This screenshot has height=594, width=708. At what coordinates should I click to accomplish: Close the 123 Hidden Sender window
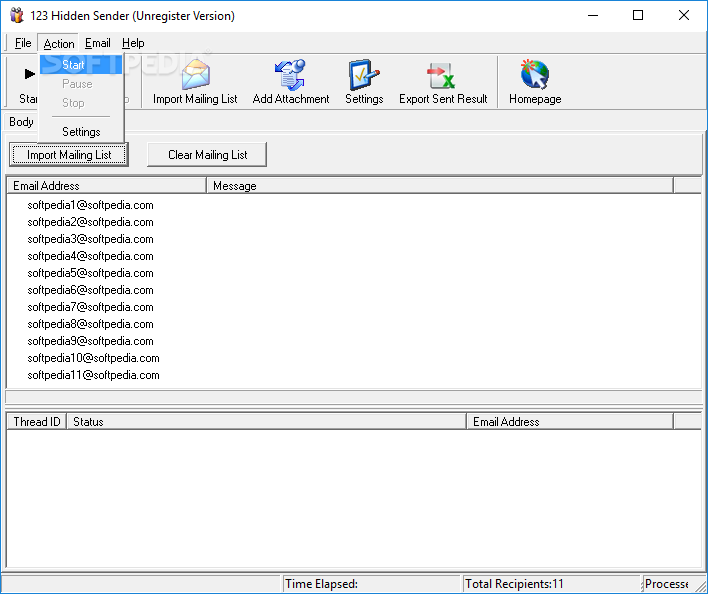point(684,15)
